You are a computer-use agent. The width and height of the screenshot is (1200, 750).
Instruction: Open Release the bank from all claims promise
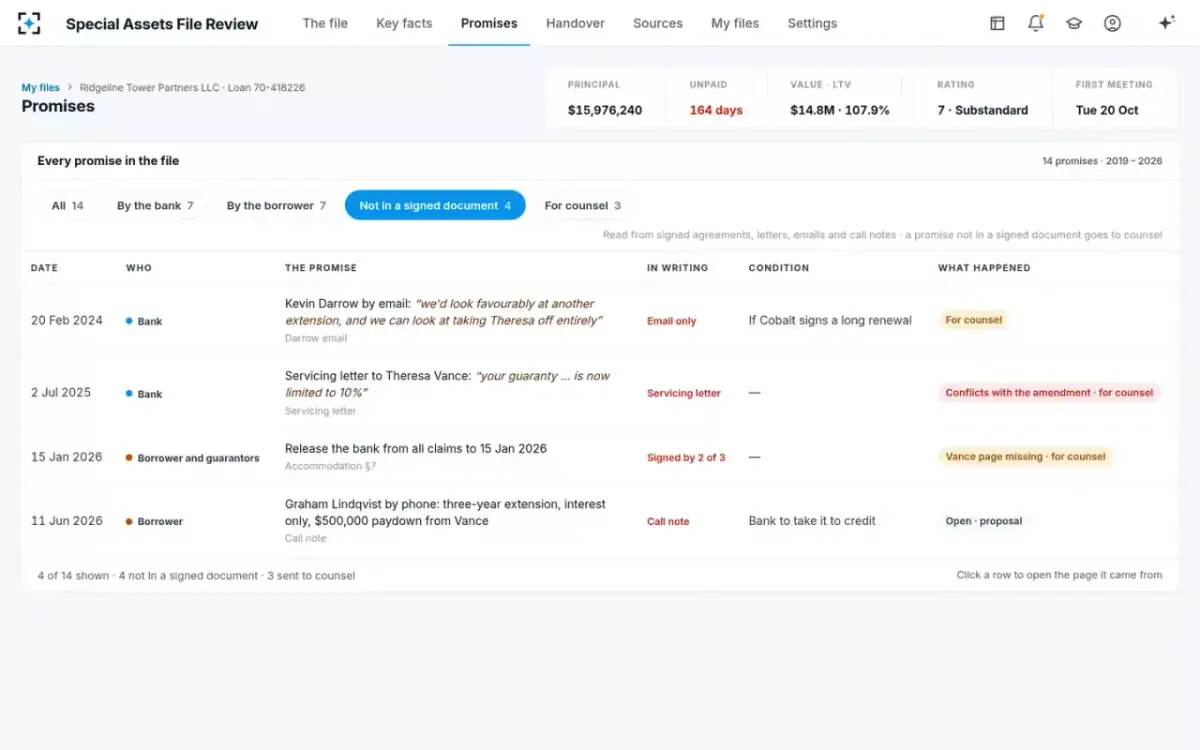point(416,449)
